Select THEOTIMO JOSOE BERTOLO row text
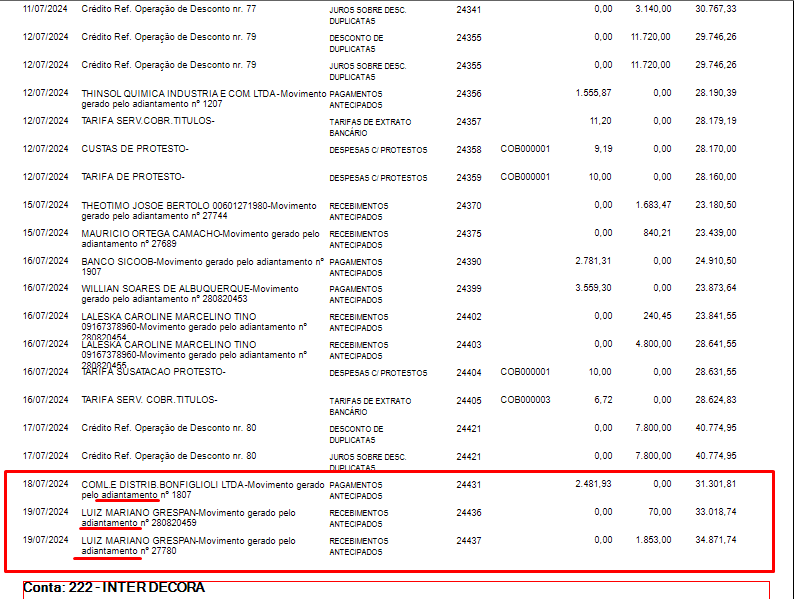Screen dimensions: 794x599 pyautogui.click(x=199, y=211)
